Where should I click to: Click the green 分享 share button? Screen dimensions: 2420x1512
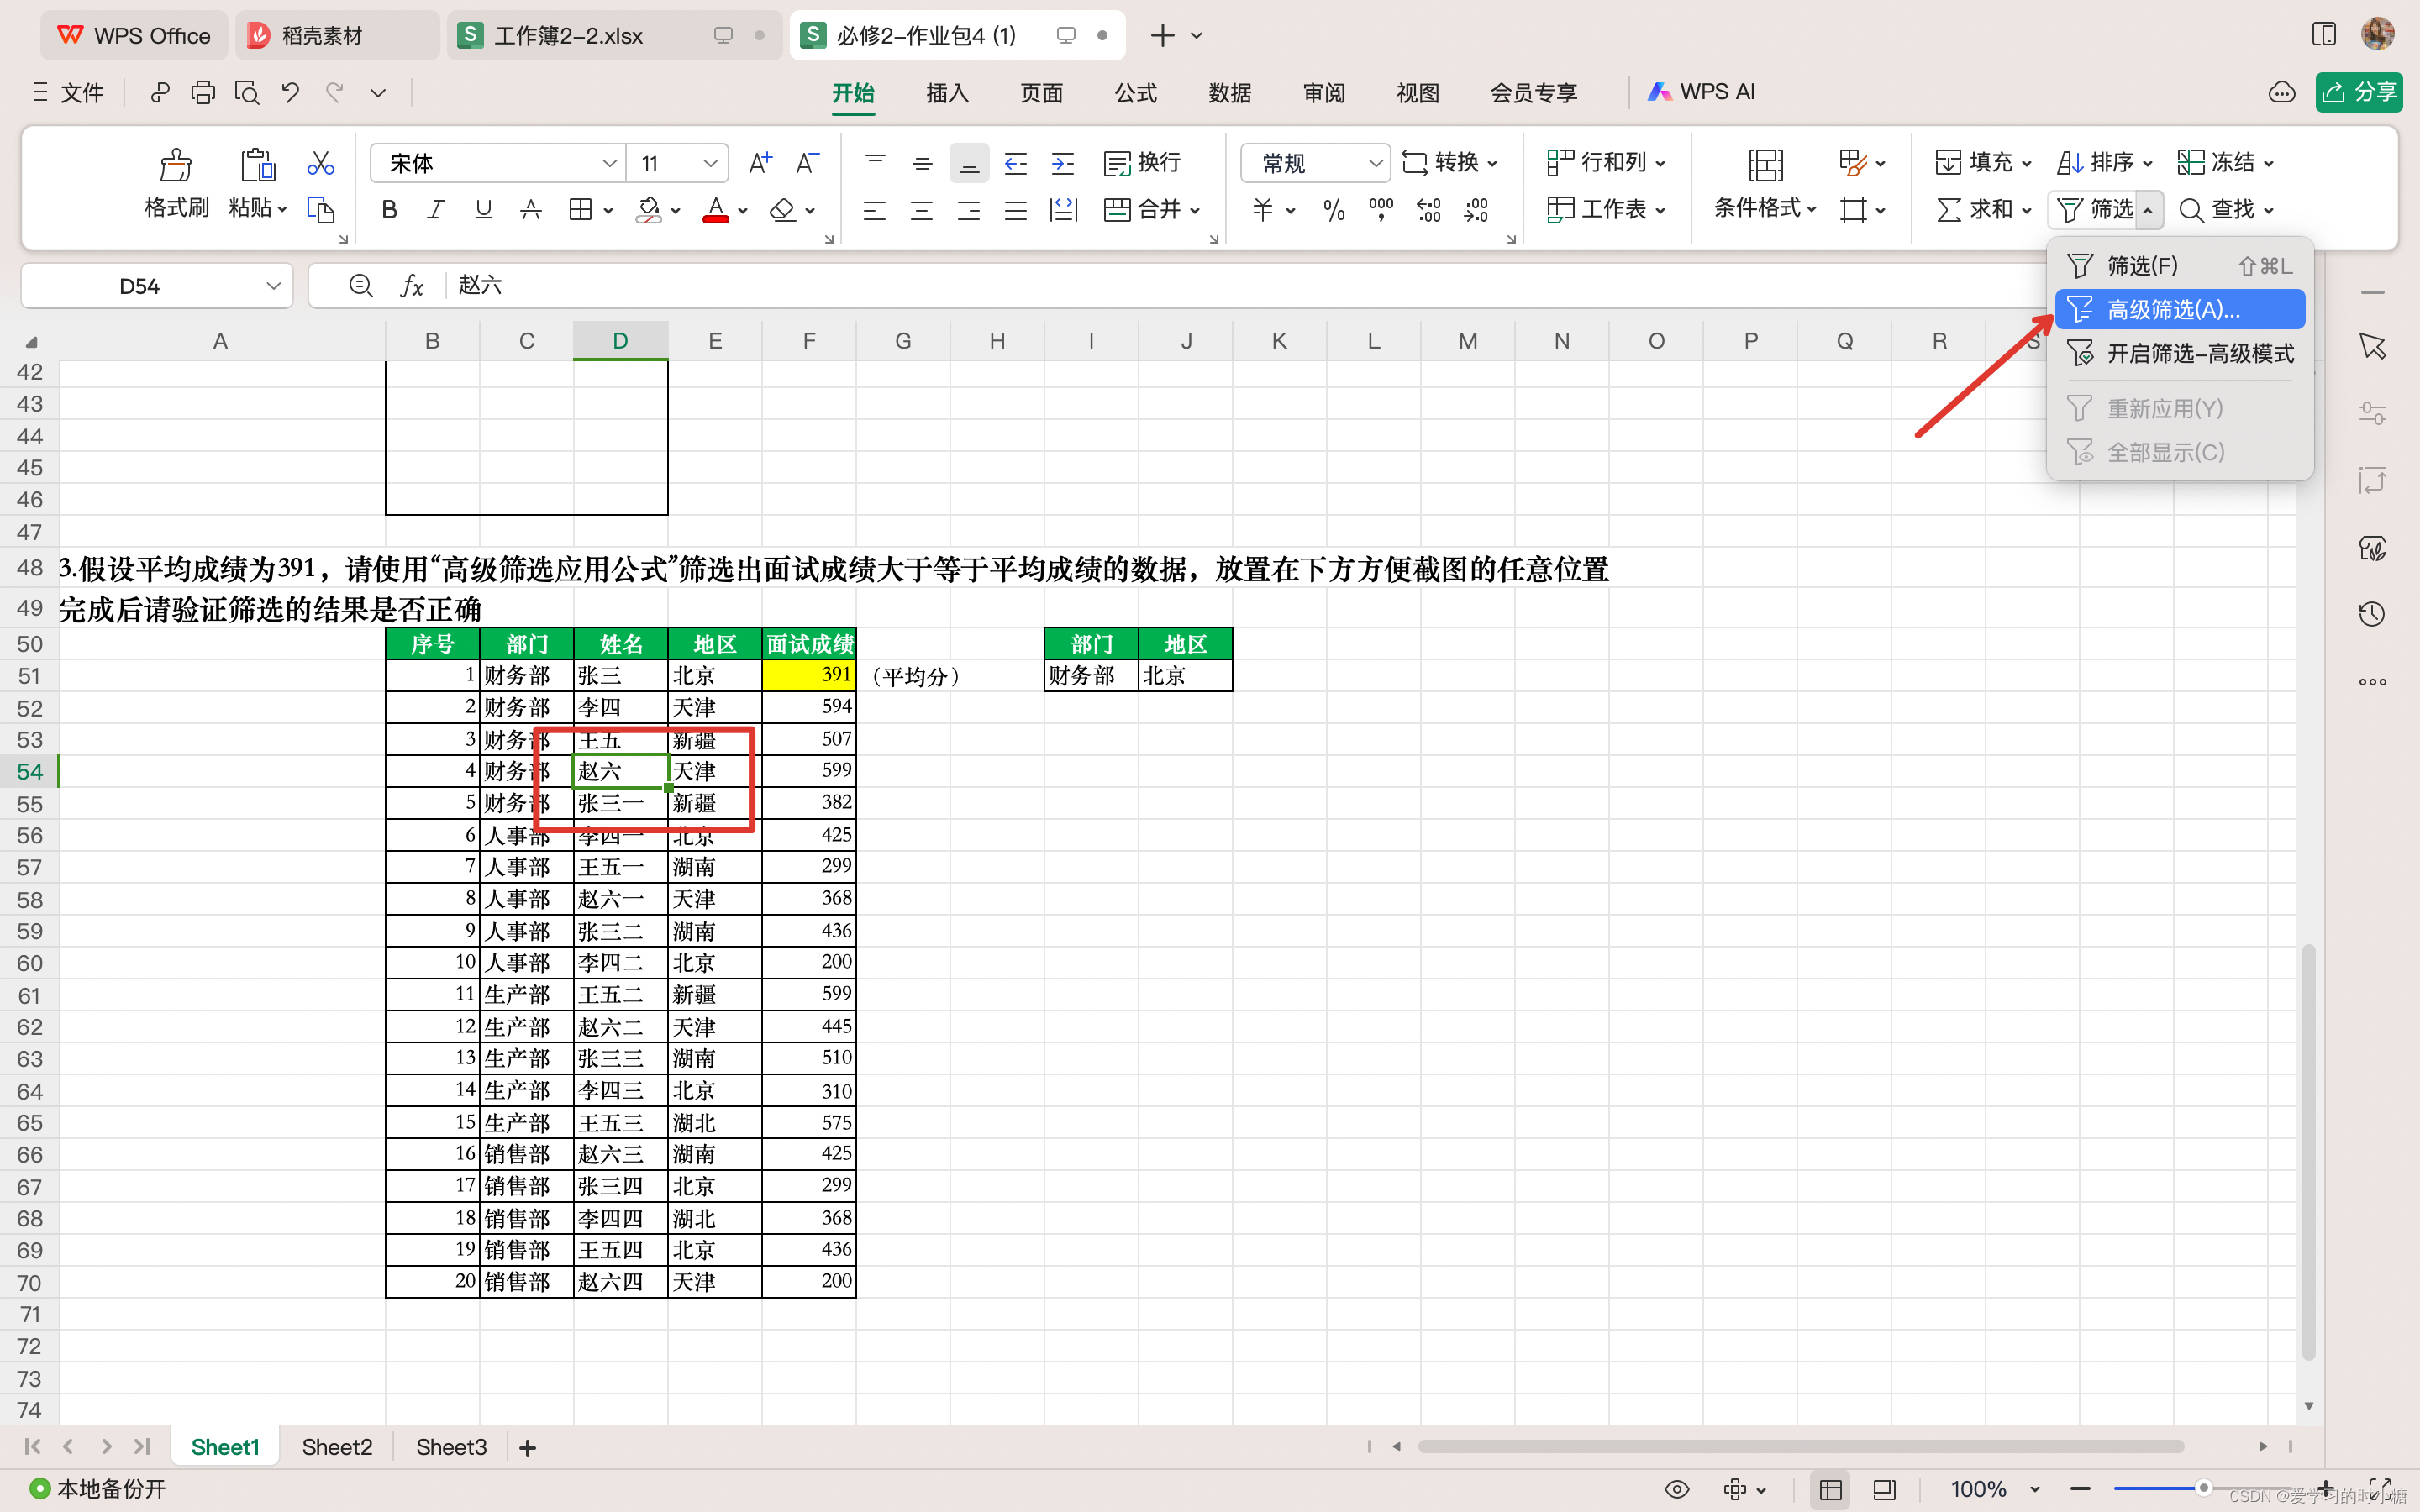[2359, 93]
